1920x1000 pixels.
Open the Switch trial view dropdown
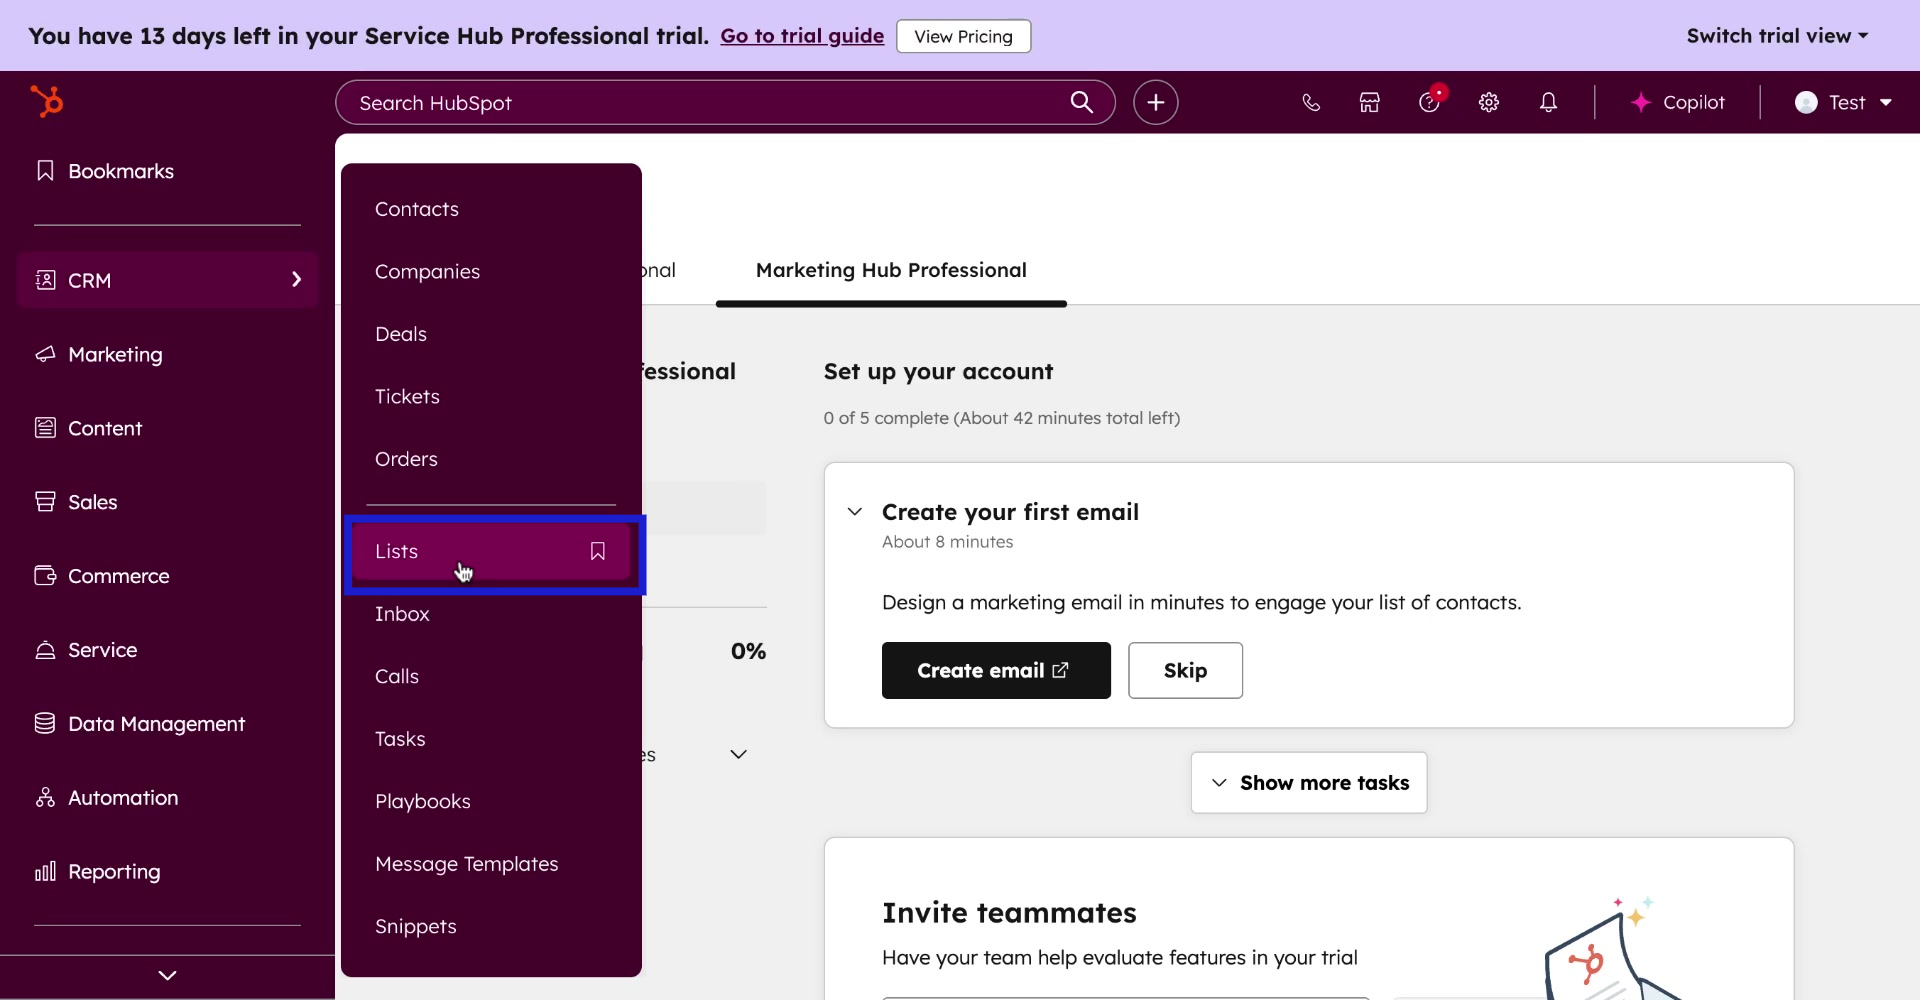pyautogui.click(x=1777, y=36)
